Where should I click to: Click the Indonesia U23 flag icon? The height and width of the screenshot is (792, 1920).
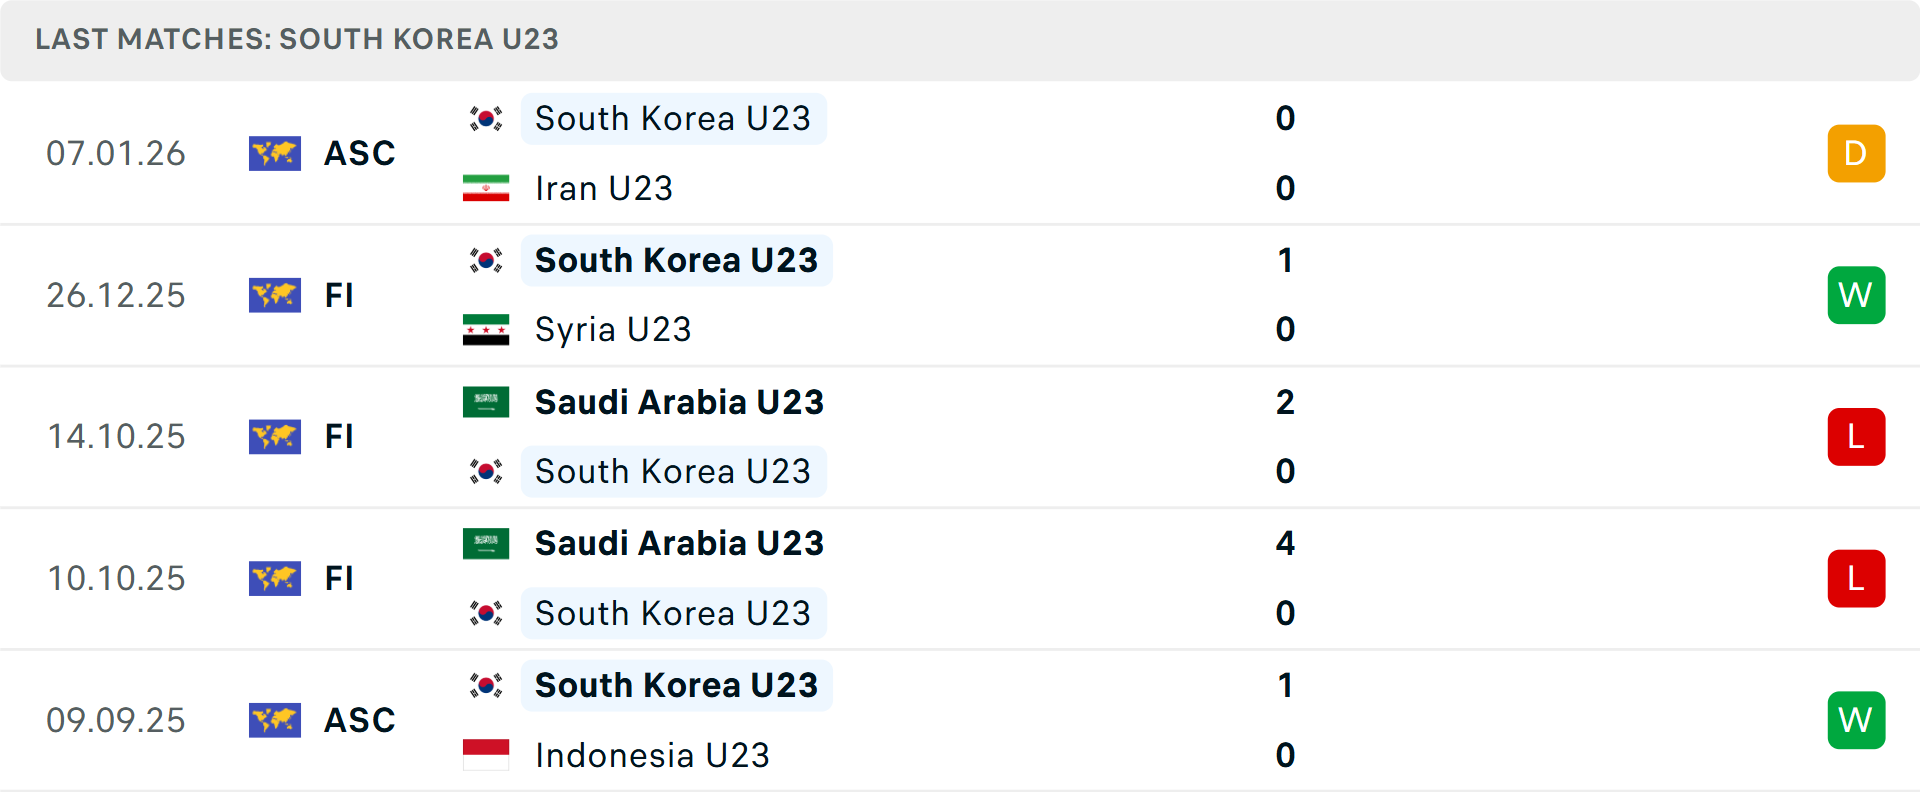pyautogui.click(x=486, y=755)
